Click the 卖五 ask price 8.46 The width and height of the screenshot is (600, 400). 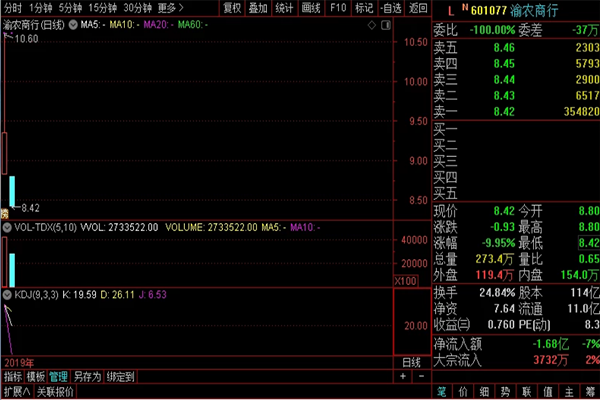(x=504, y=48)
